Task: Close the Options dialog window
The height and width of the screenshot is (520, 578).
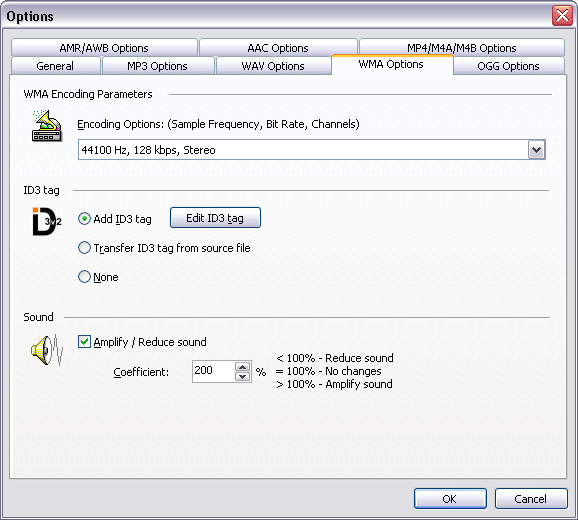Action: 562,16
